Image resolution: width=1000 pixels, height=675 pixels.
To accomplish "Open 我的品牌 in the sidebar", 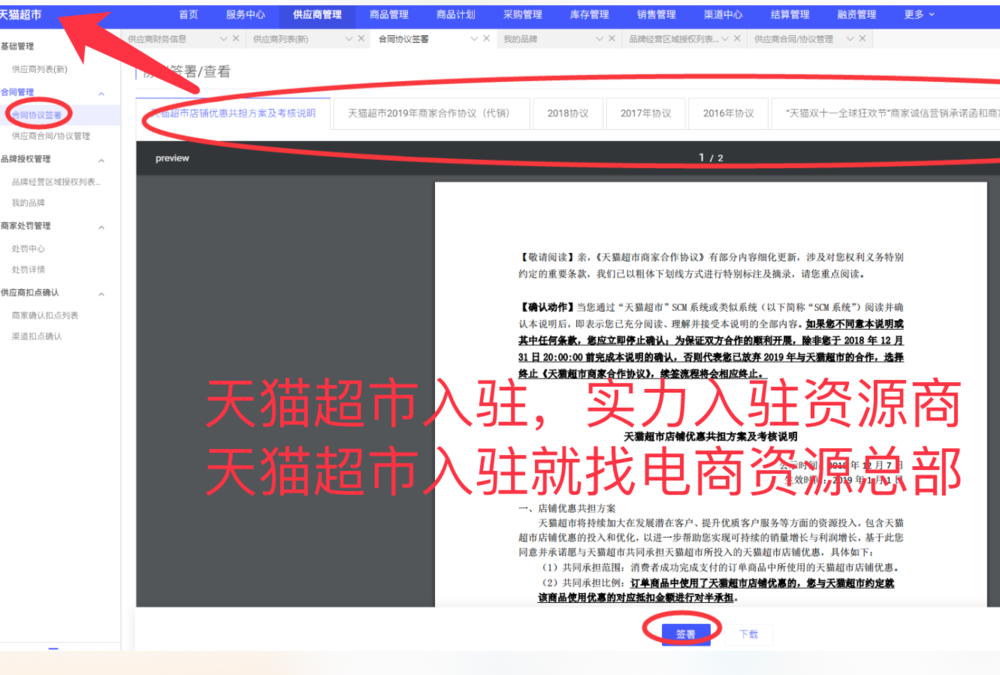I will pyautogui.click(x=29, y=203).
